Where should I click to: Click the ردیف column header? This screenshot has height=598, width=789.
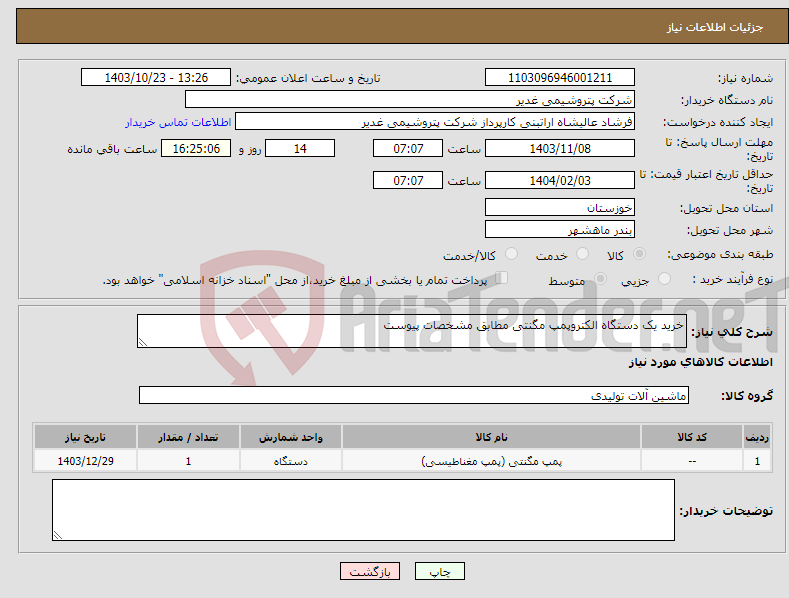point(757,437)
